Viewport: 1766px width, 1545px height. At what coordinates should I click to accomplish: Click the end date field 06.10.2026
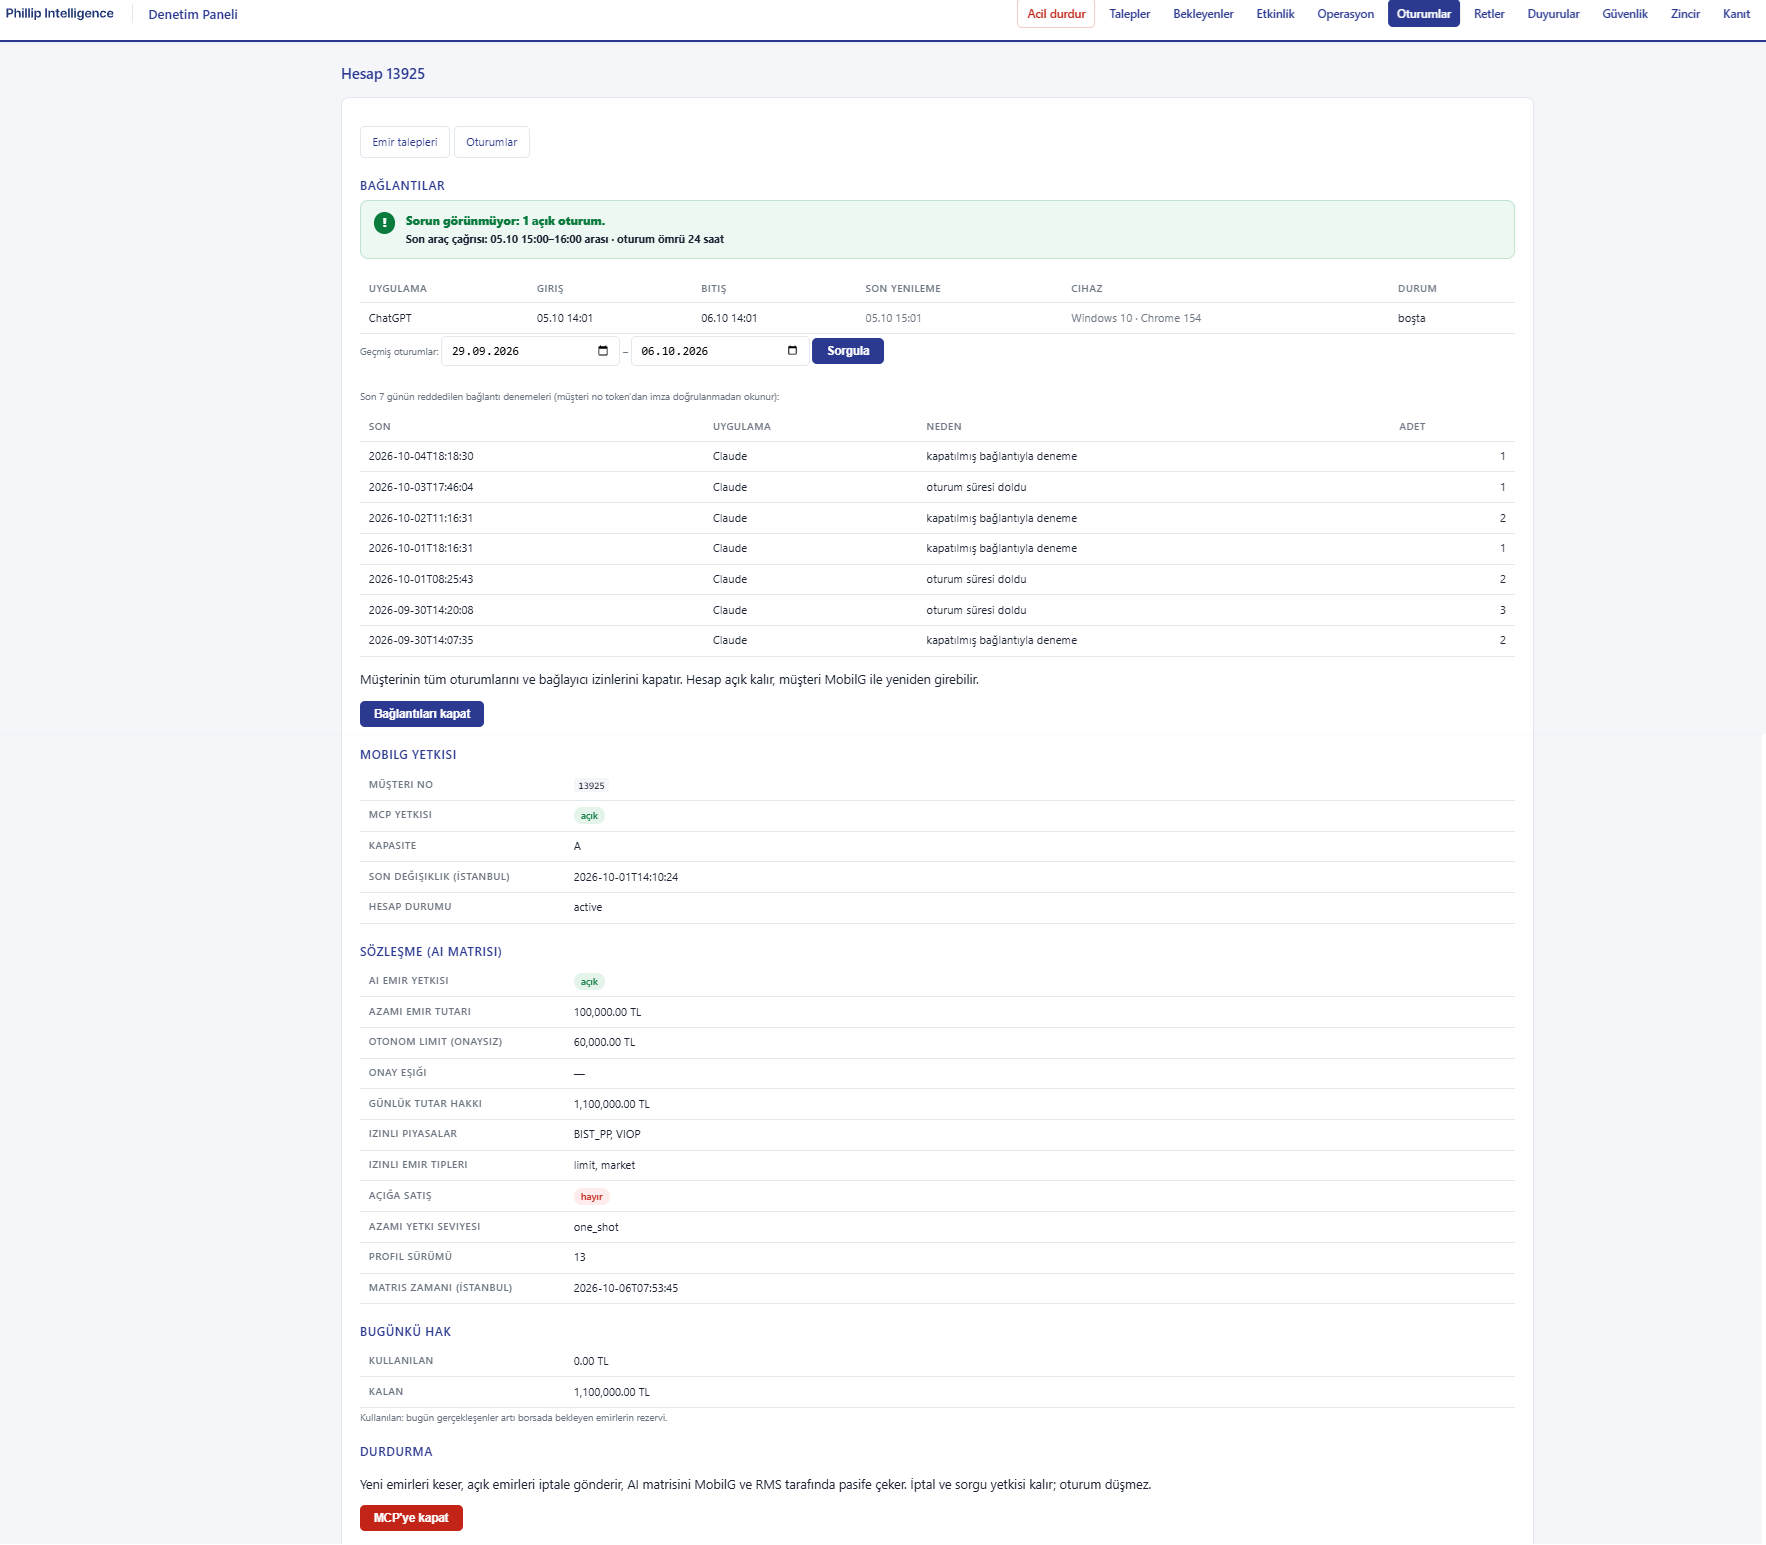720,351
